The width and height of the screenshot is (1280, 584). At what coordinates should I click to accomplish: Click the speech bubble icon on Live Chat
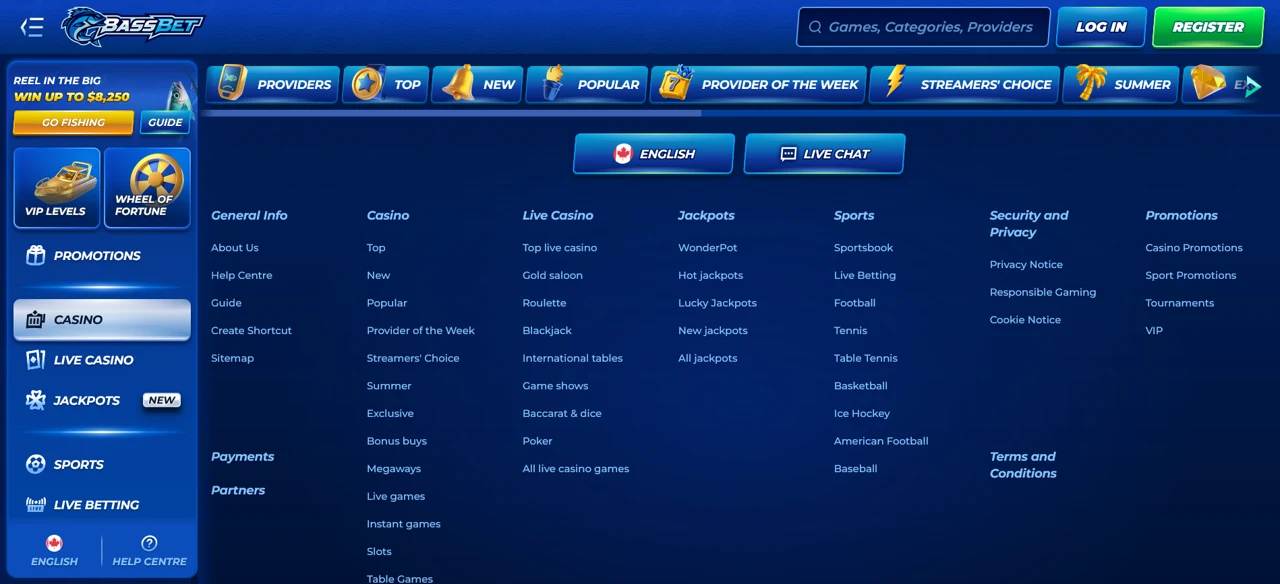788,154
